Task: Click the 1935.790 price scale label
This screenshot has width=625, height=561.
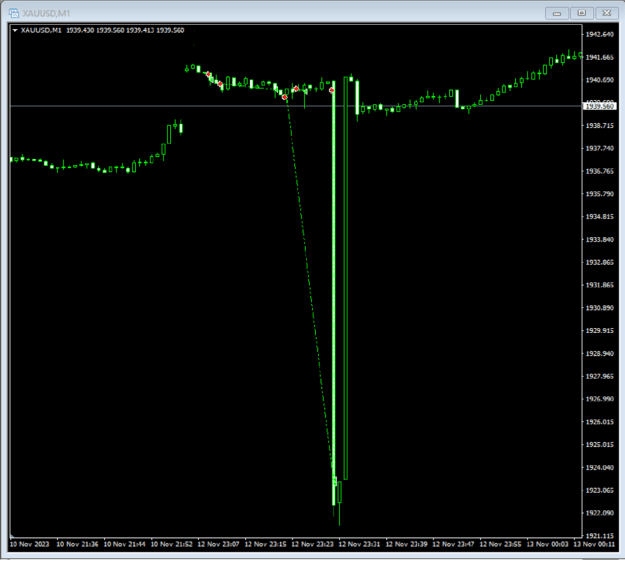Action: pos(599,194)
